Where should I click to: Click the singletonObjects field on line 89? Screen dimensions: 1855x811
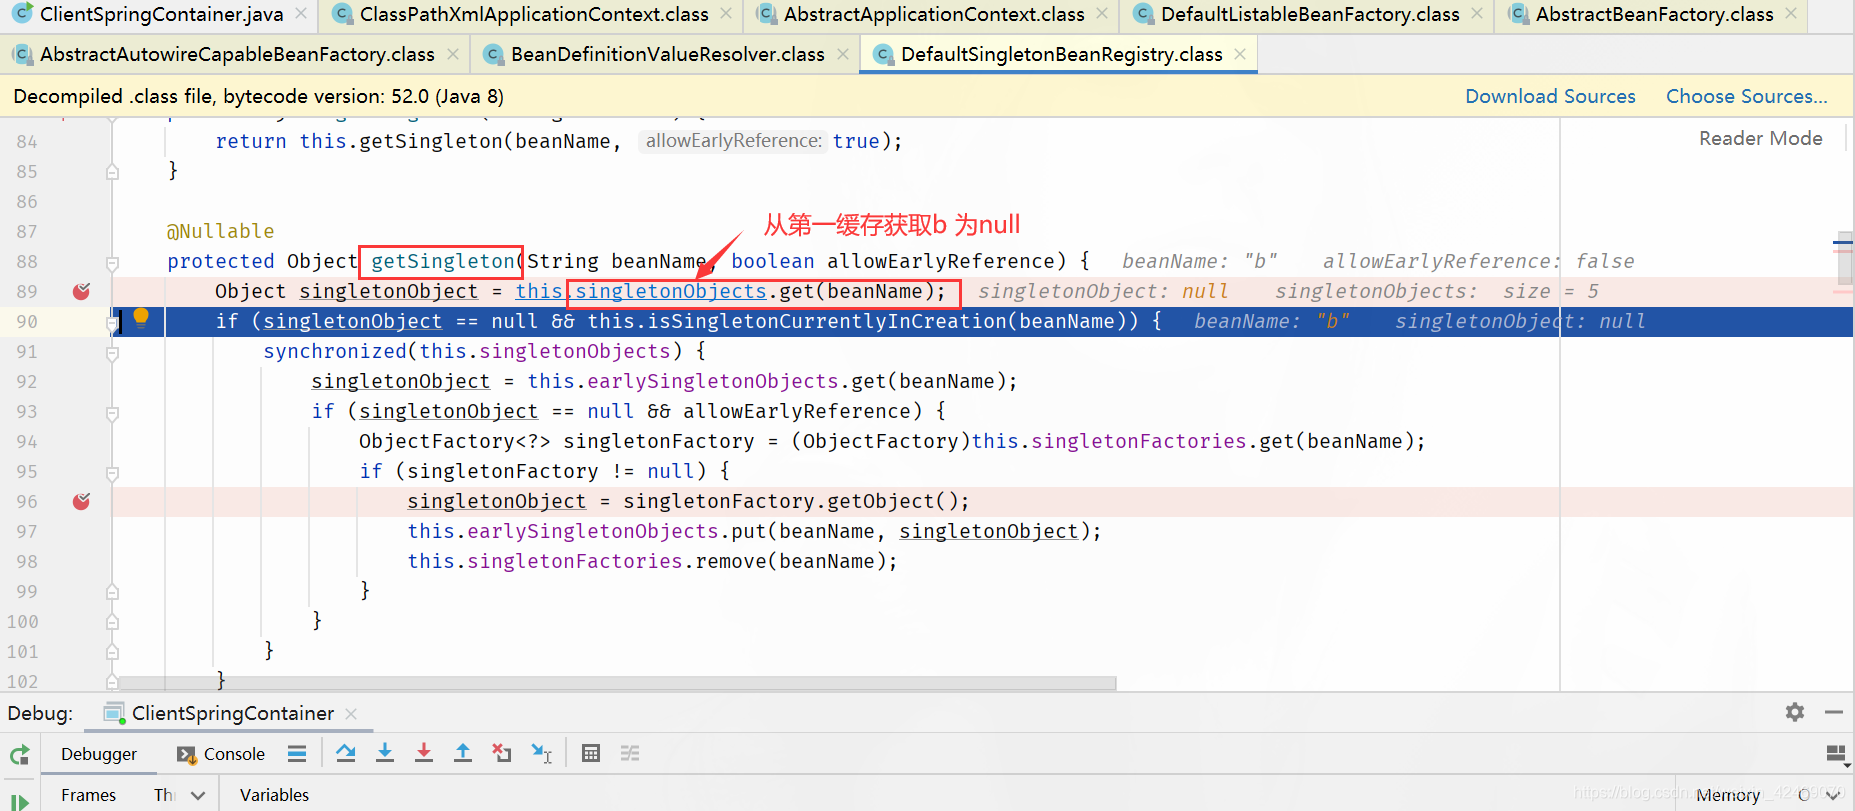point(671,291)
